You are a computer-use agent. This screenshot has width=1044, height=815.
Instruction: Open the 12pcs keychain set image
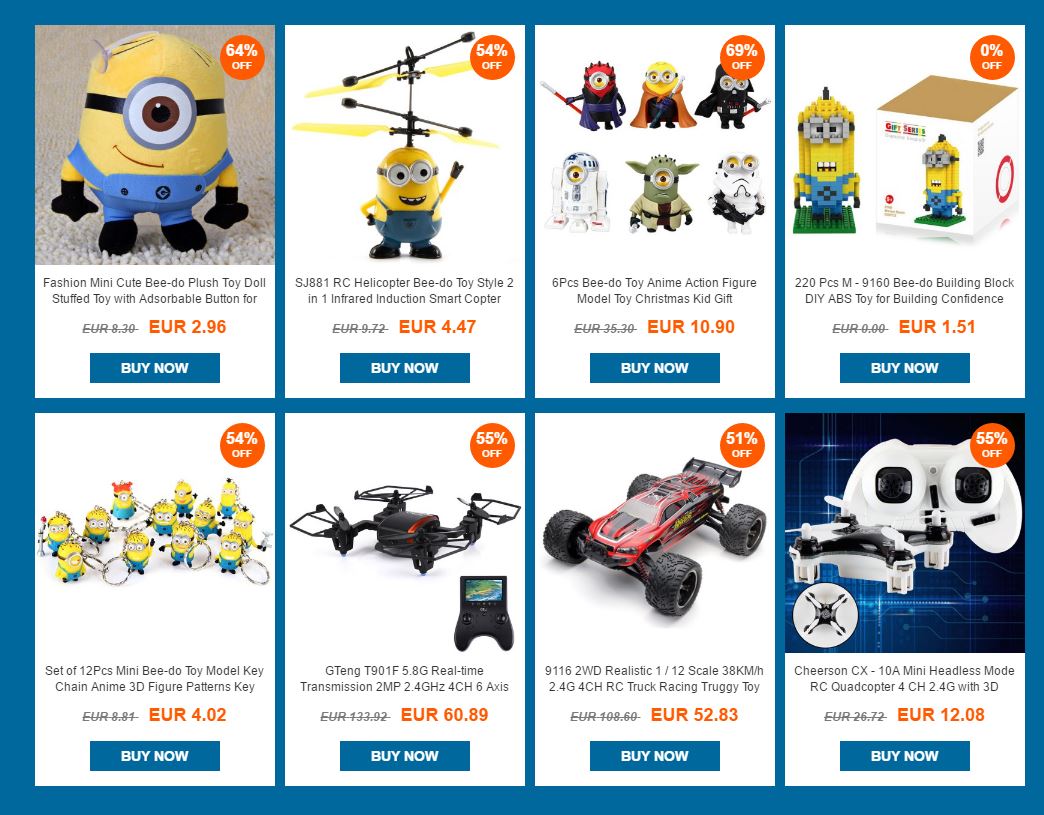pyautogui.click(x=154, y=533)
